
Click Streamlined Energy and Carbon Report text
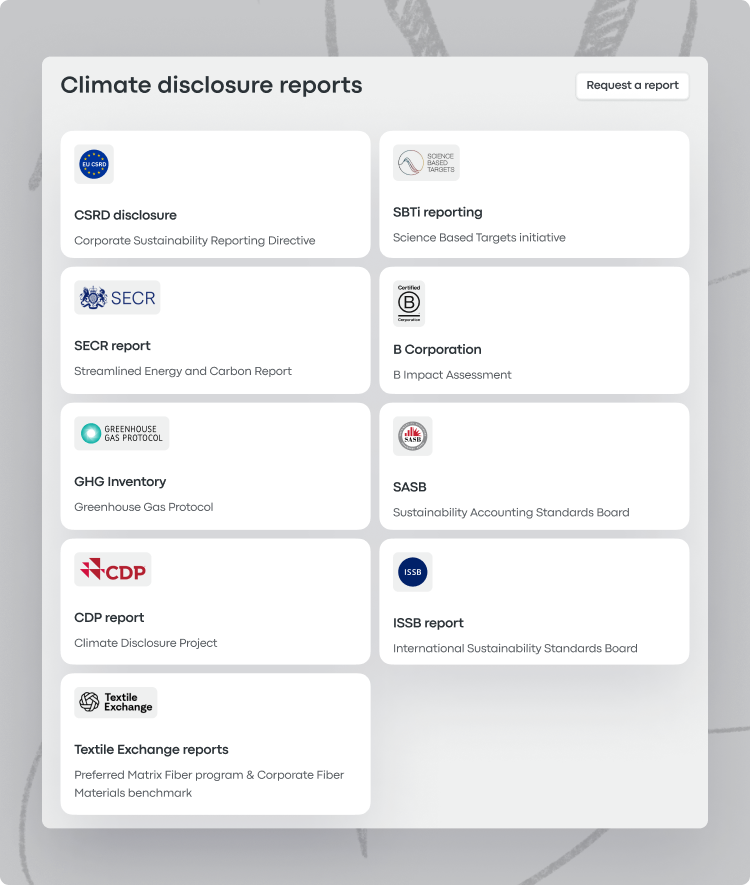click(183, 371)
